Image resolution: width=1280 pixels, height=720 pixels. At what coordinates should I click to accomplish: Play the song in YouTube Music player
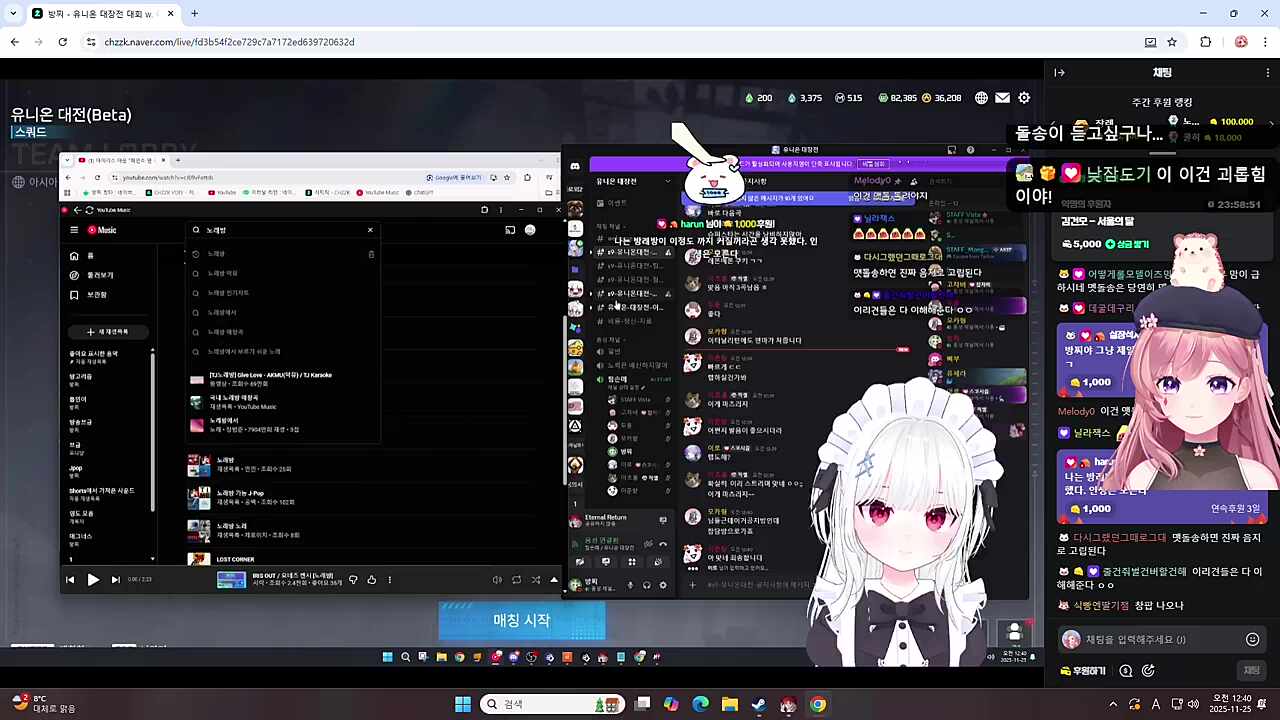point(92,579)
